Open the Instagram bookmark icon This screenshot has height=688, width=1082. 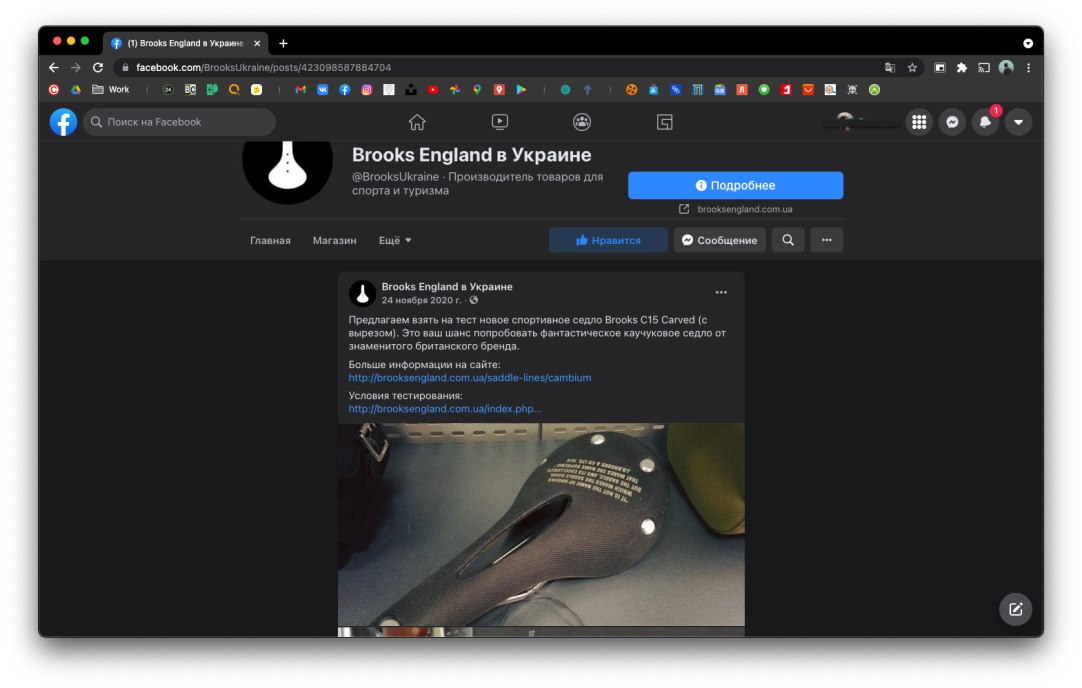point(367,90)
